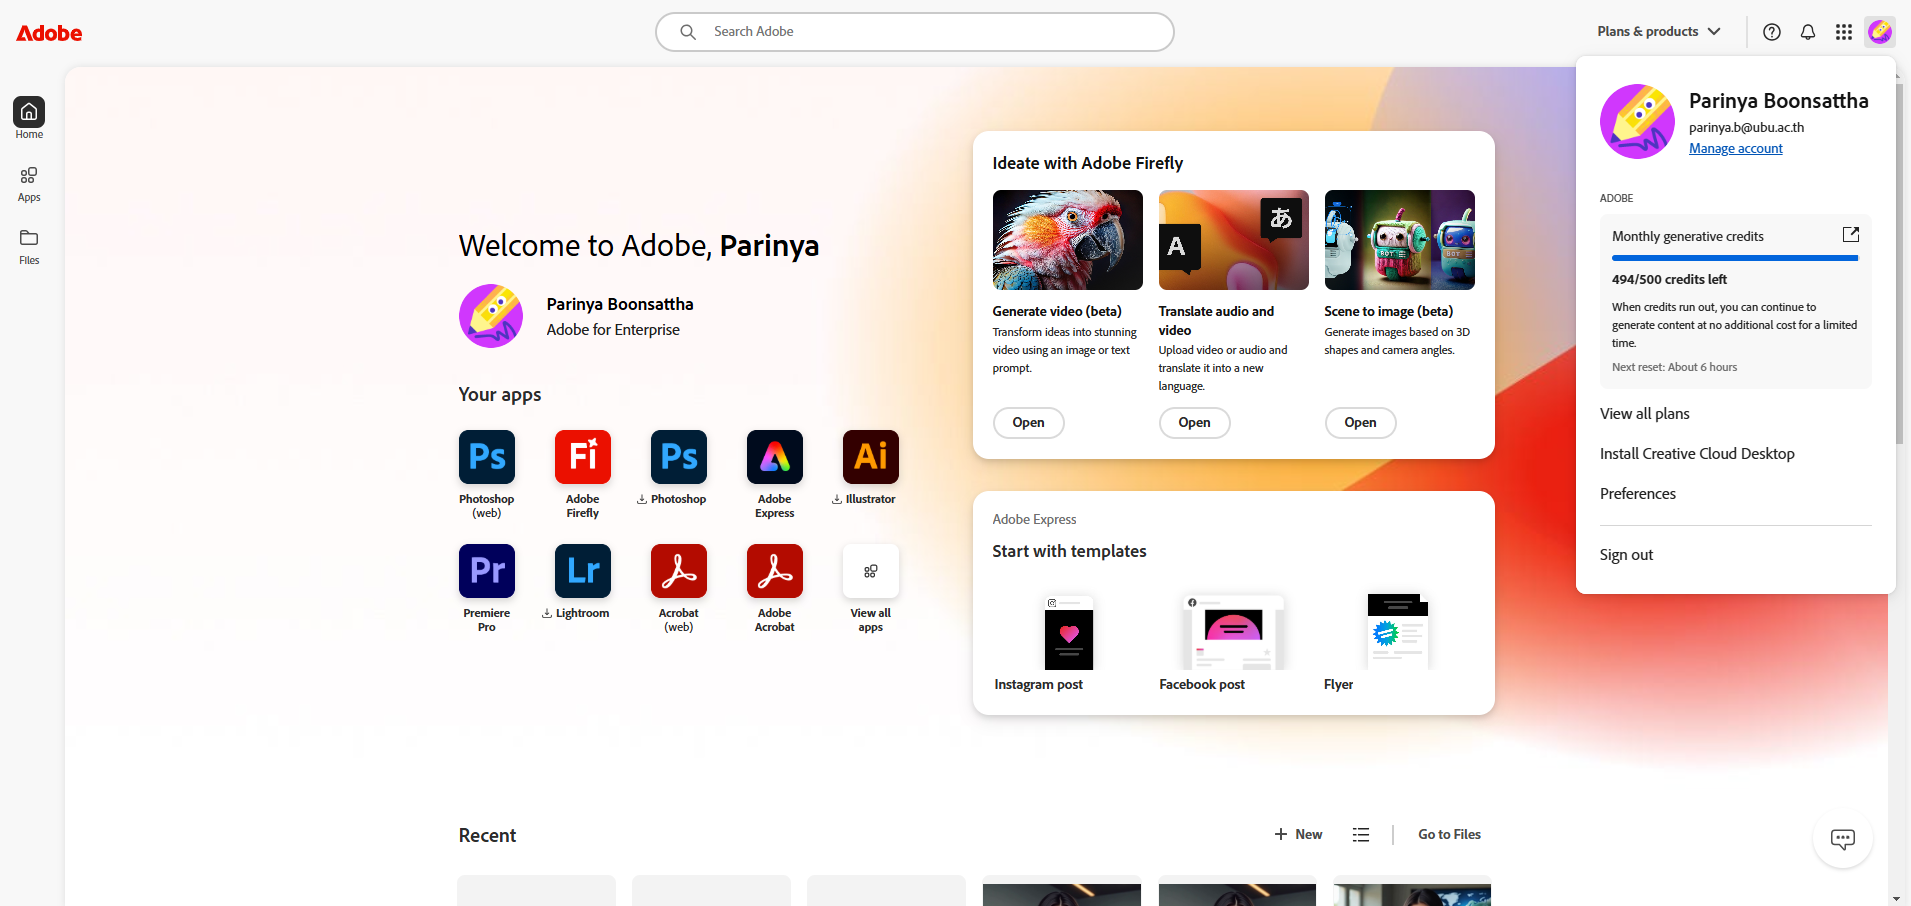Open the feedback chat bubble button
1911x906 pixels.
coord(1842,839)
